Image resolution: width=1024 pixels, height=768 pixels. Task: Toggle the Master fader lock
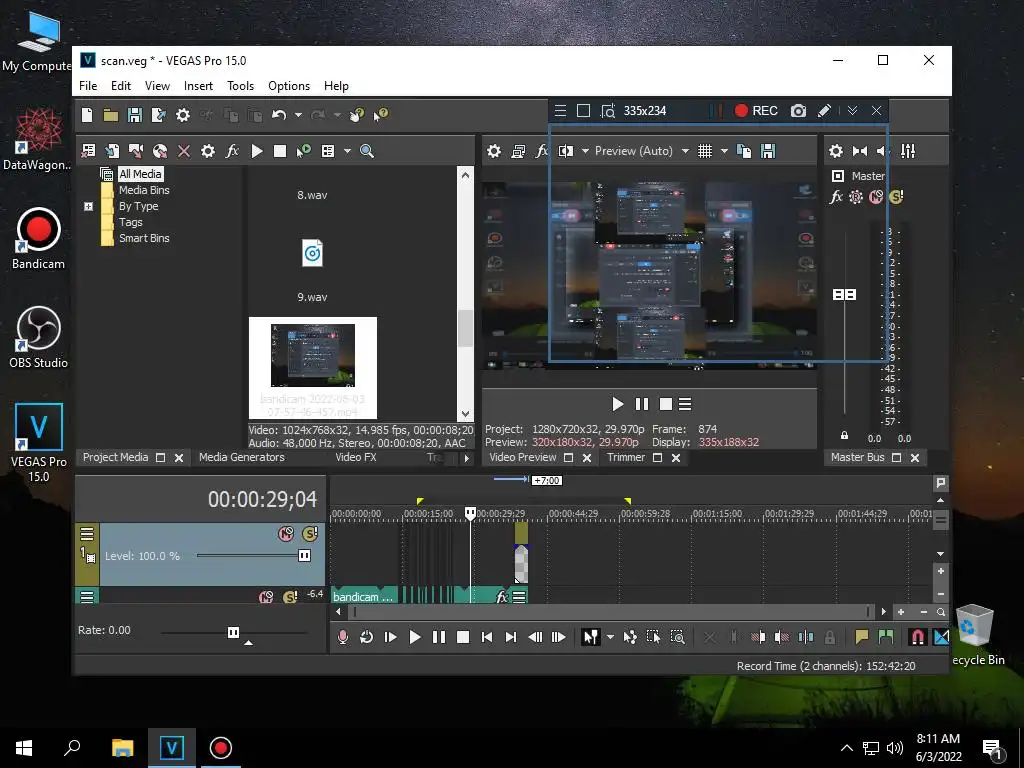844,436
